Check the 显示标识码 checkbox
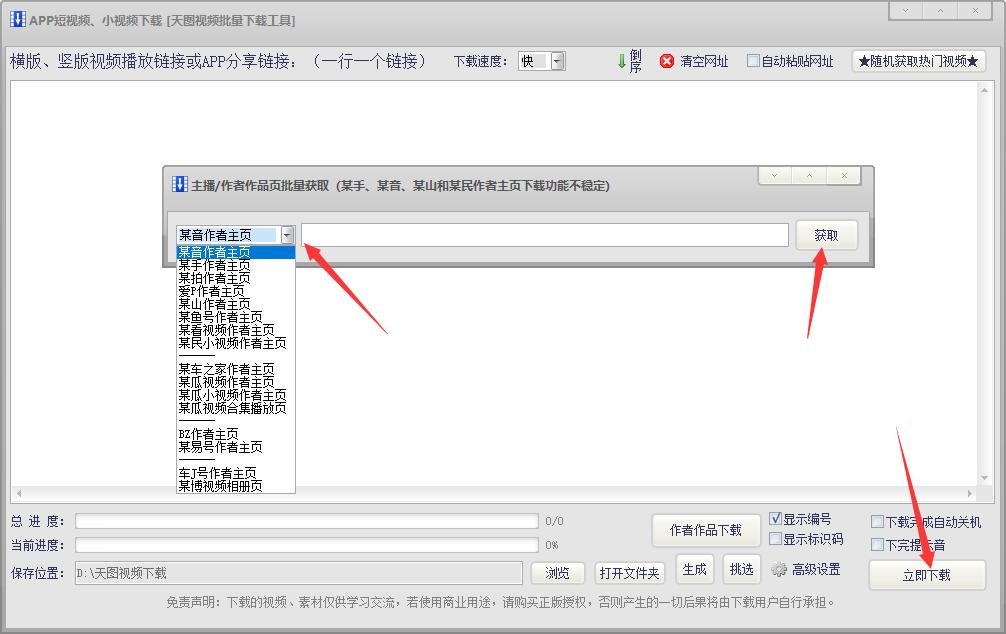This screenshot has width=1006, height=634. tap(777, 539)
